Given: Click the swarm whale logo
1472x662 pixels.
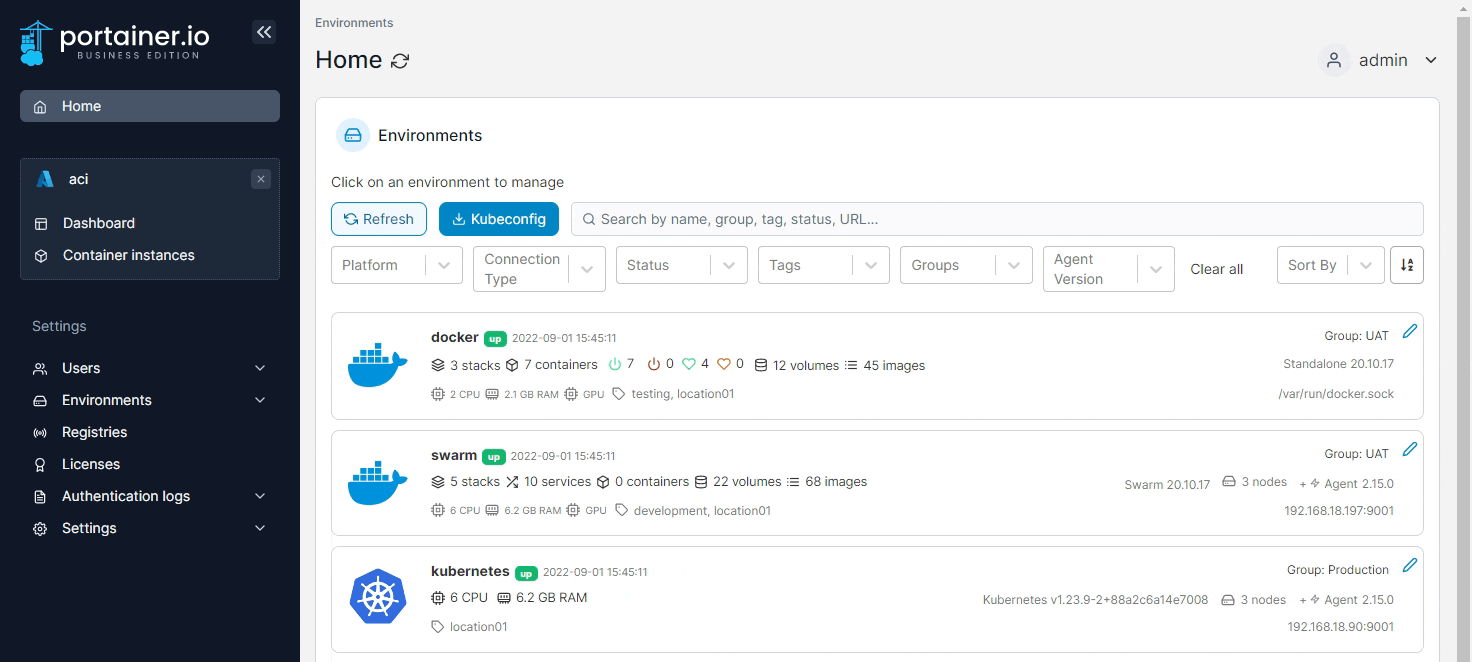Looking at the screenshot, I should coord(377,483).
